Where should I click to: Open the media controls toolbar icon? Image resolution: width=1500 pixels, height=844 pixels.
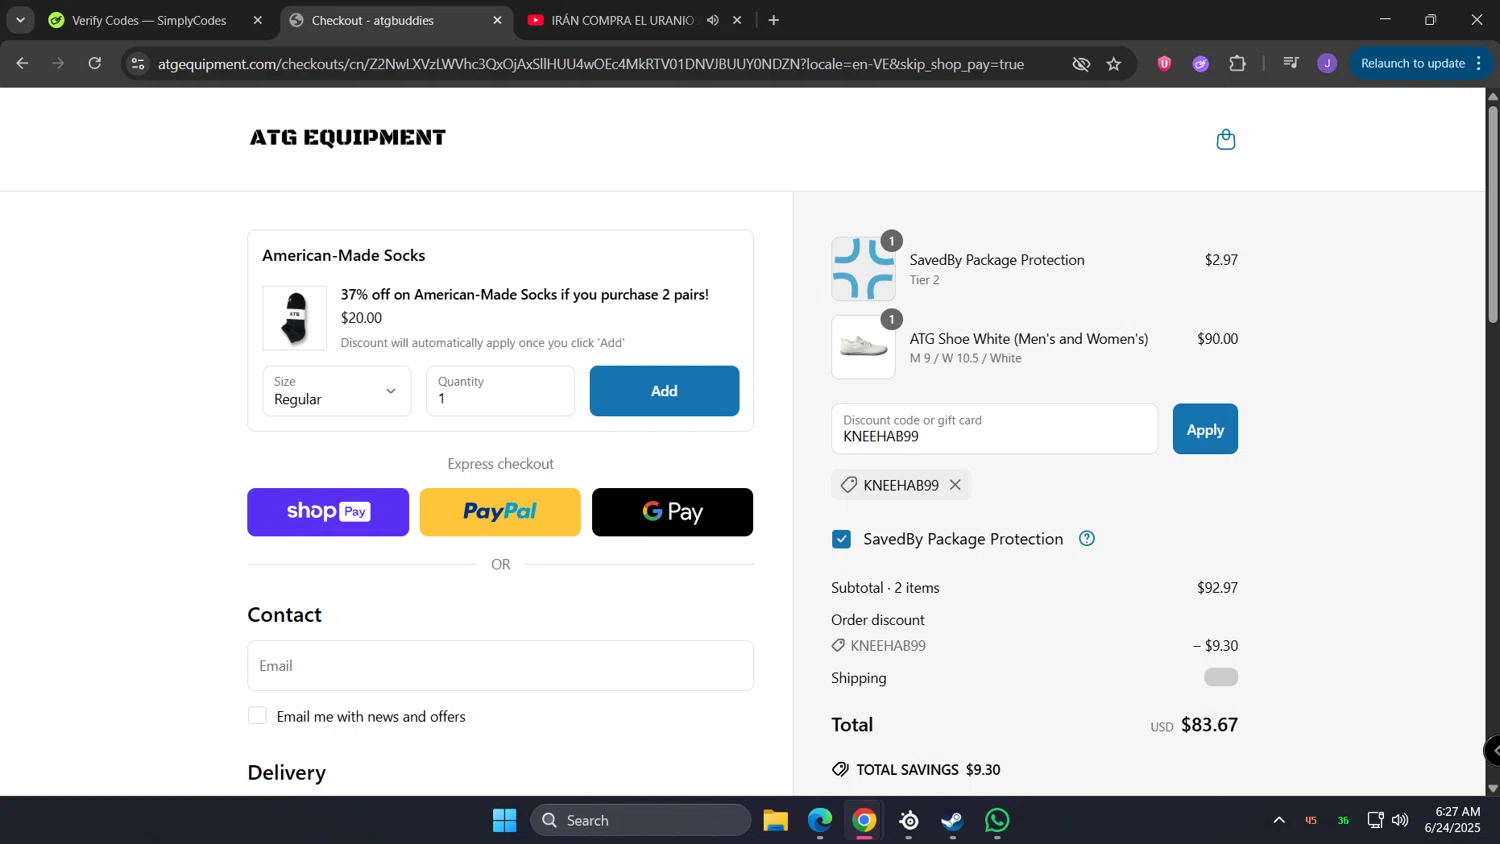coord(1291,63)
